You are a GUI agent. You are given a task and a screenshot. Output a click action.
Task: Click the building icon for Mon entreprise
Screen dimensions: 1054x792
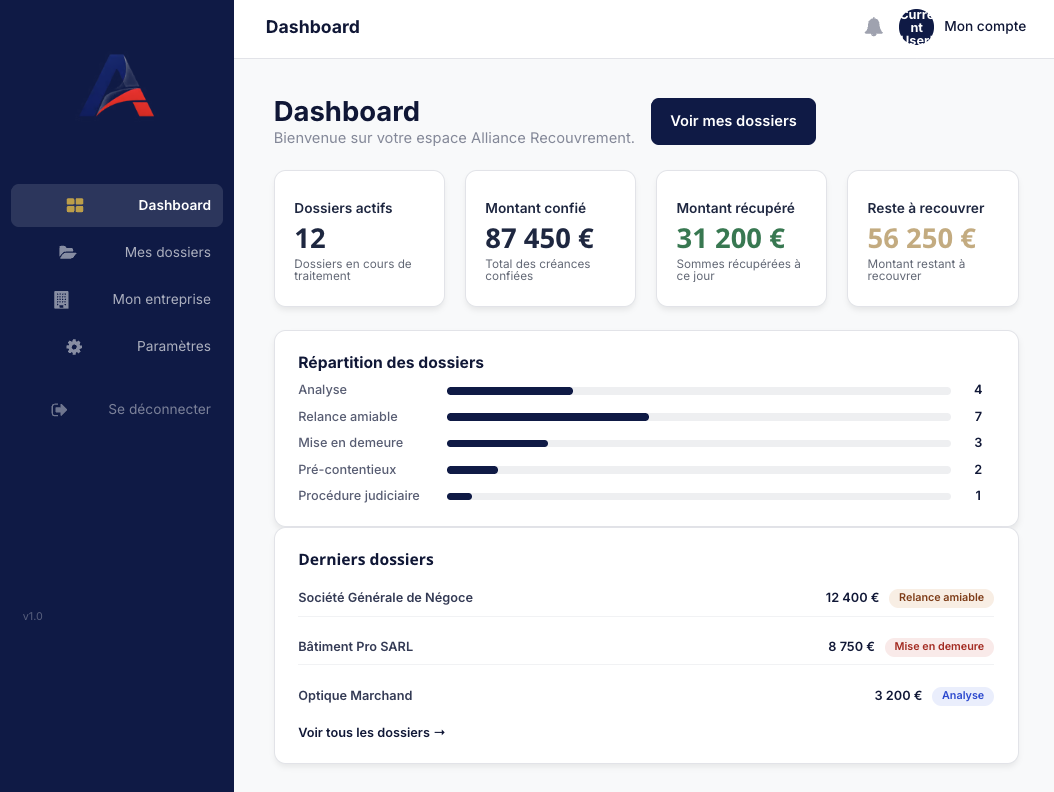pos(61,299)
